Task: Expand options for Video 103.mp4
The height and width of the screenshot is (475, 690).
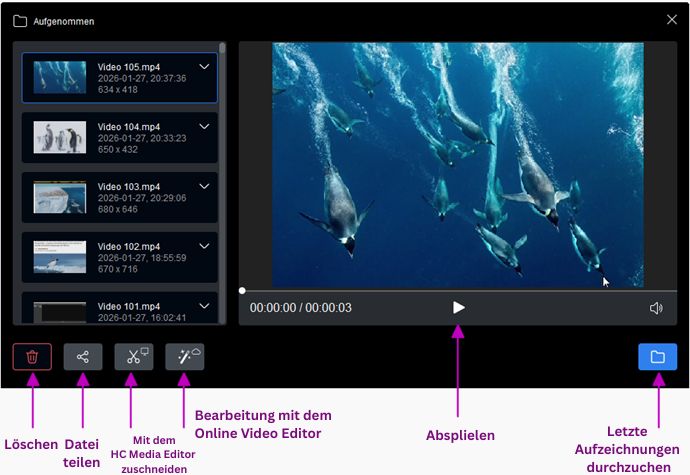Action: pos(204,187)
